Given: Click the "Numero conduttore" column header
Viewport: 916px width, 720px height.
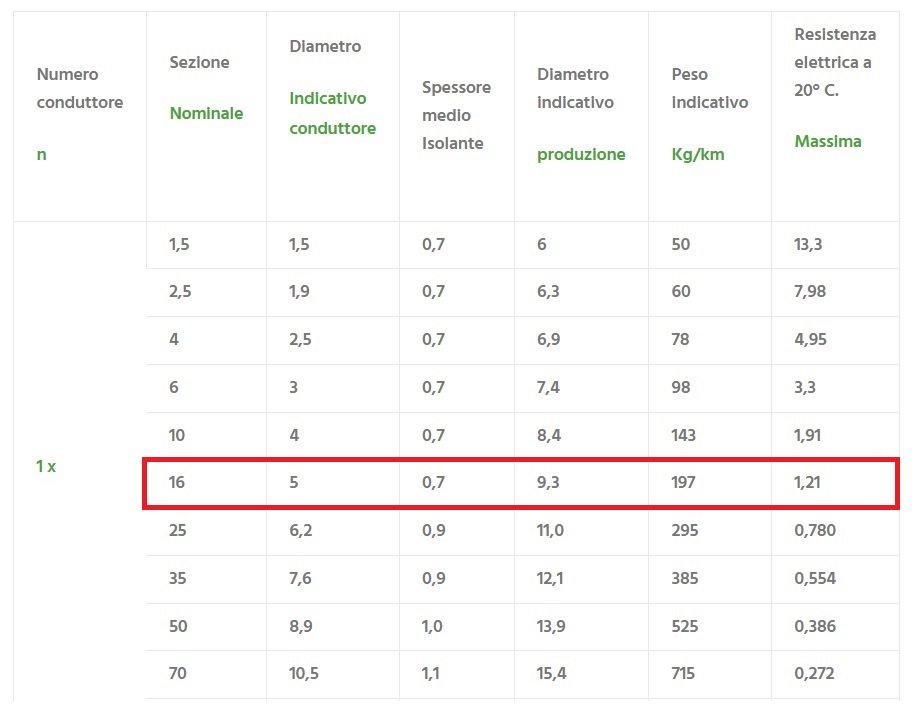Looking at the screenshot, I should (x=80, y=88).
